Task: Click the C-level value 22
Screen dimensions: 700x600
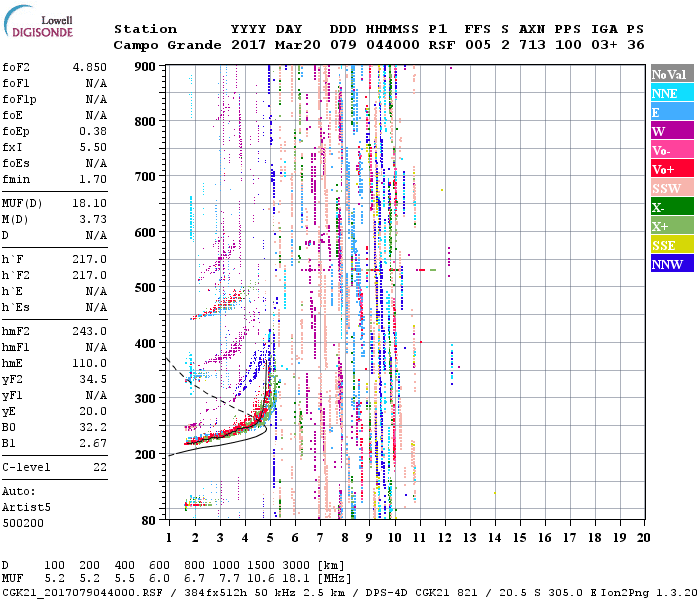Action: [x=98, y=467]
